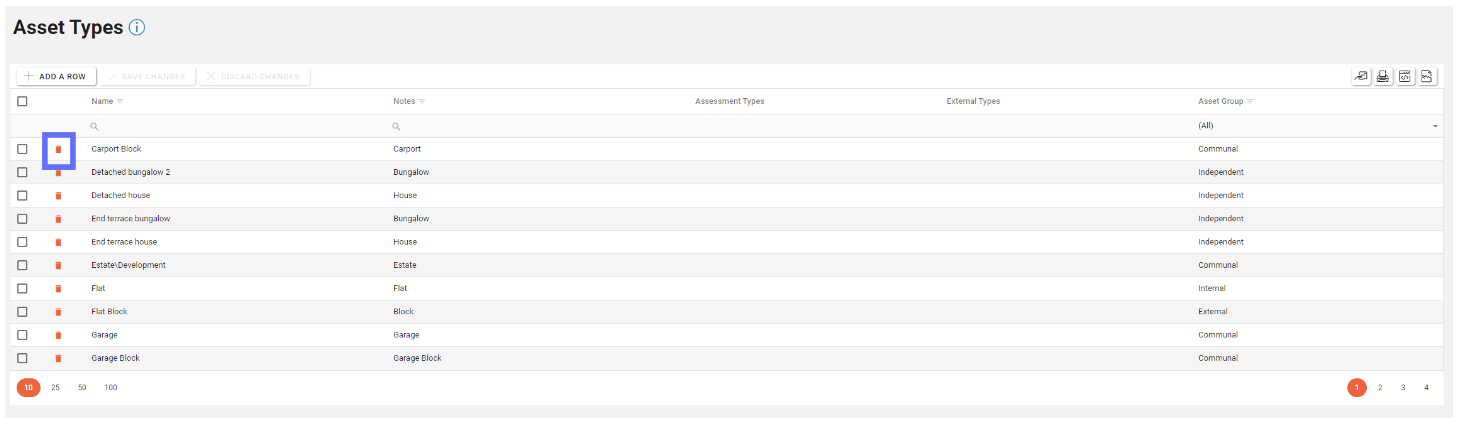1461x426 pixels.
Task: Click trash icon for Detached house
Action: [58, 196]
